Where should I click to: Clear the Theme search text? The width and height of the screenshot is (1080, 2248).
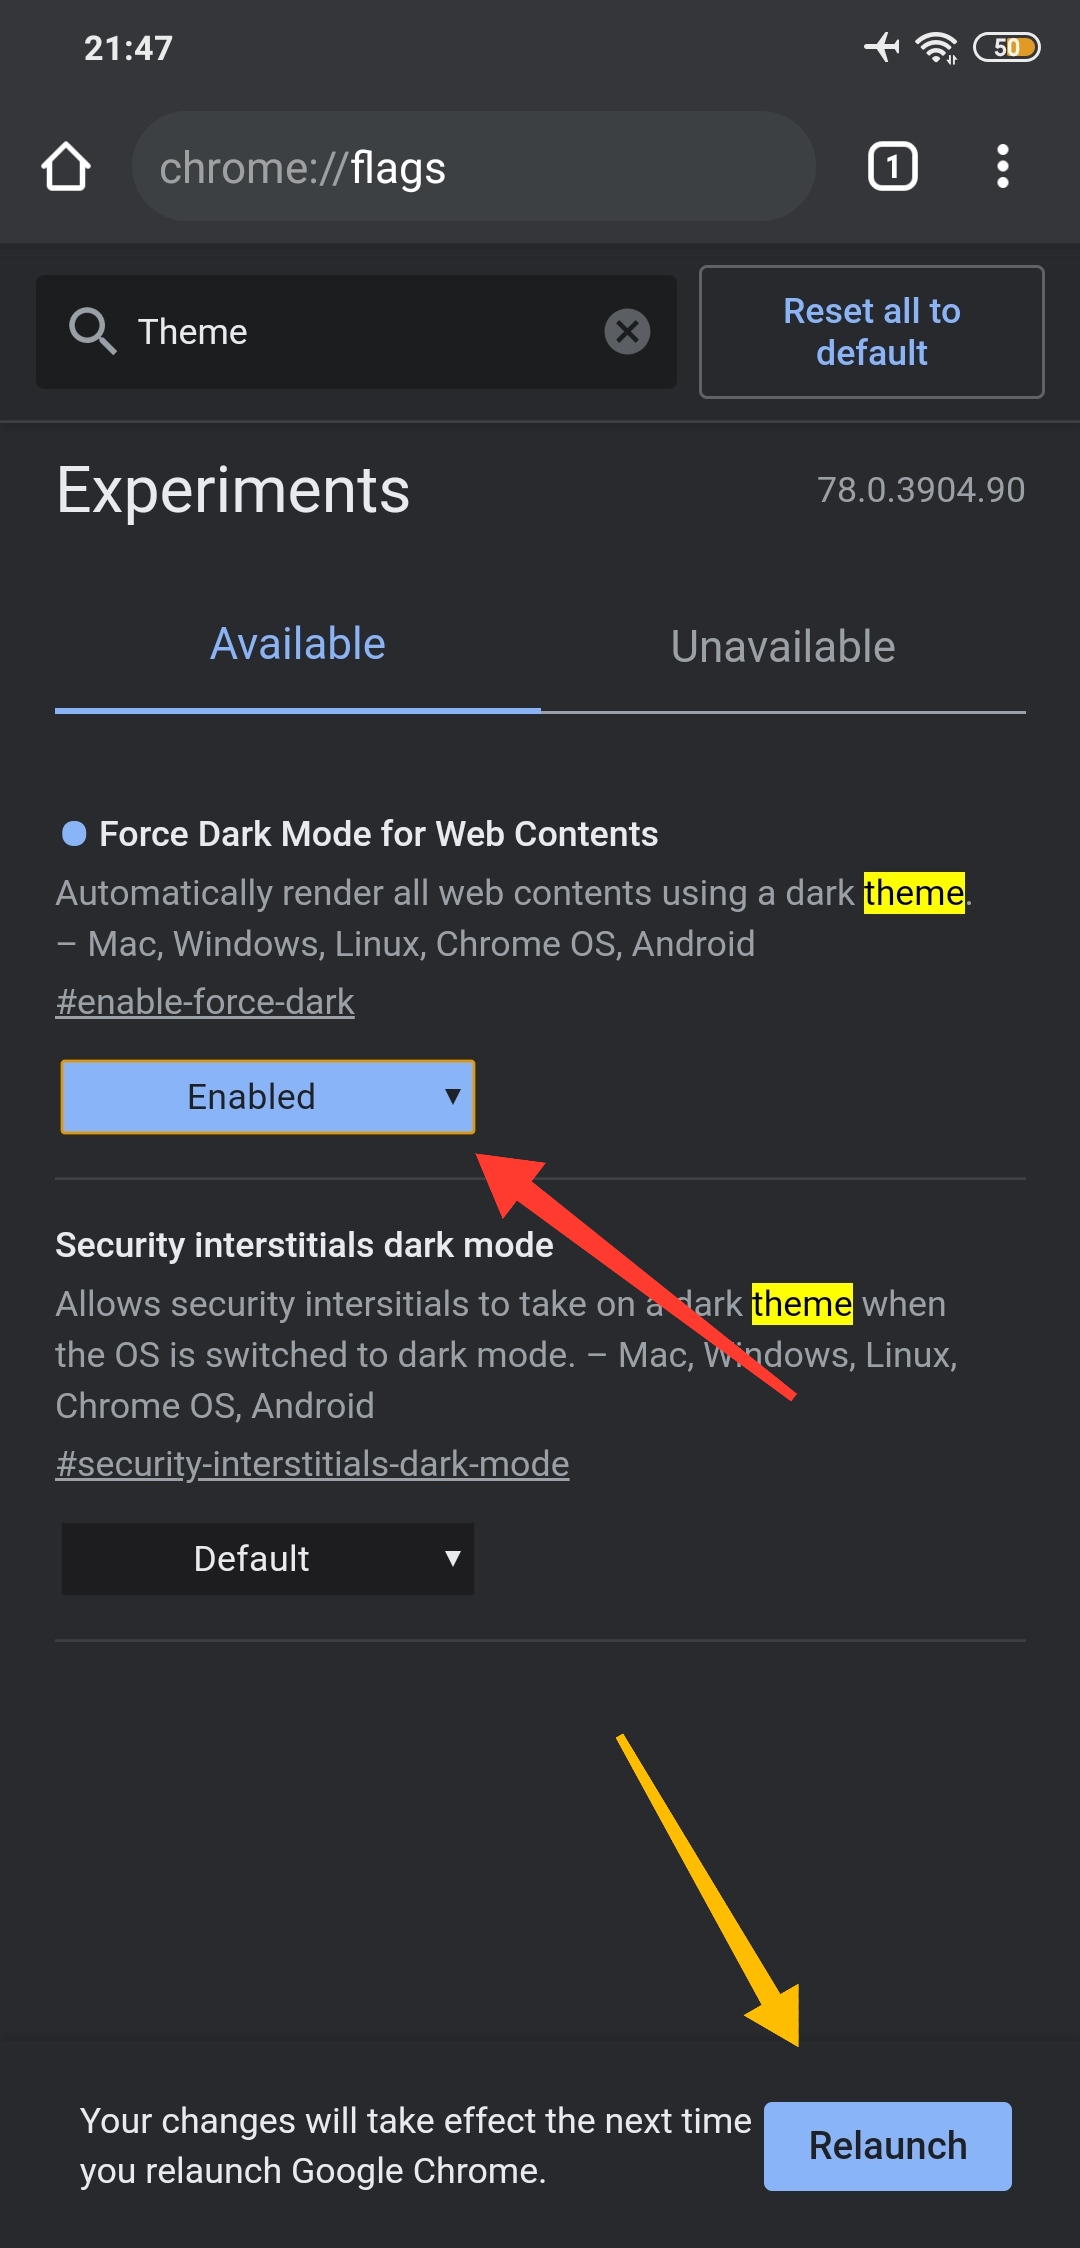pos(627,331)
